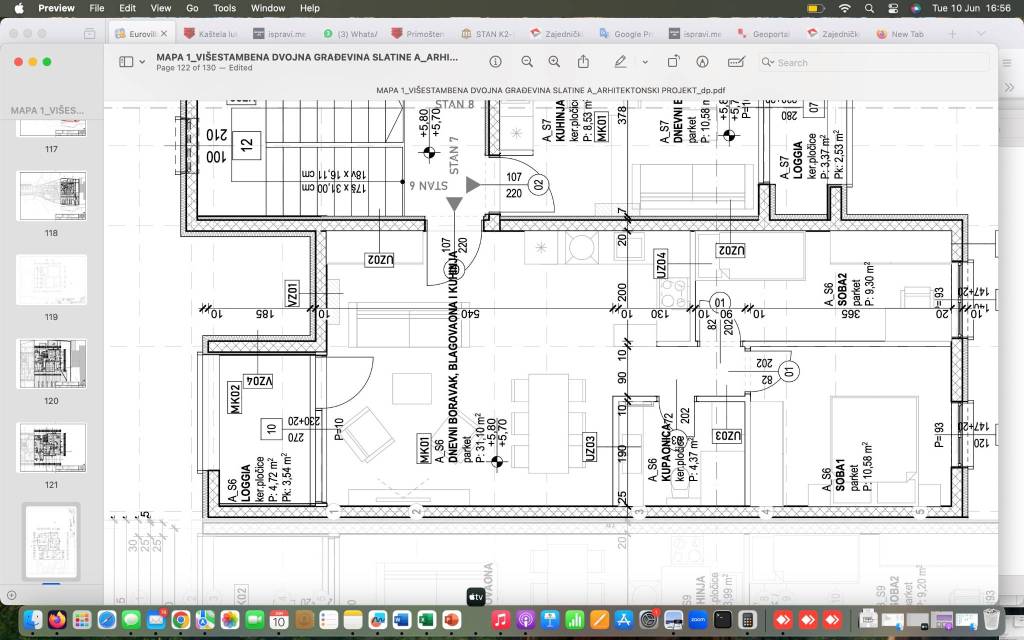The width and height of the screenshot is (1024, 640).
Task: Toggle the Markup toolbar
Action: 702,62
